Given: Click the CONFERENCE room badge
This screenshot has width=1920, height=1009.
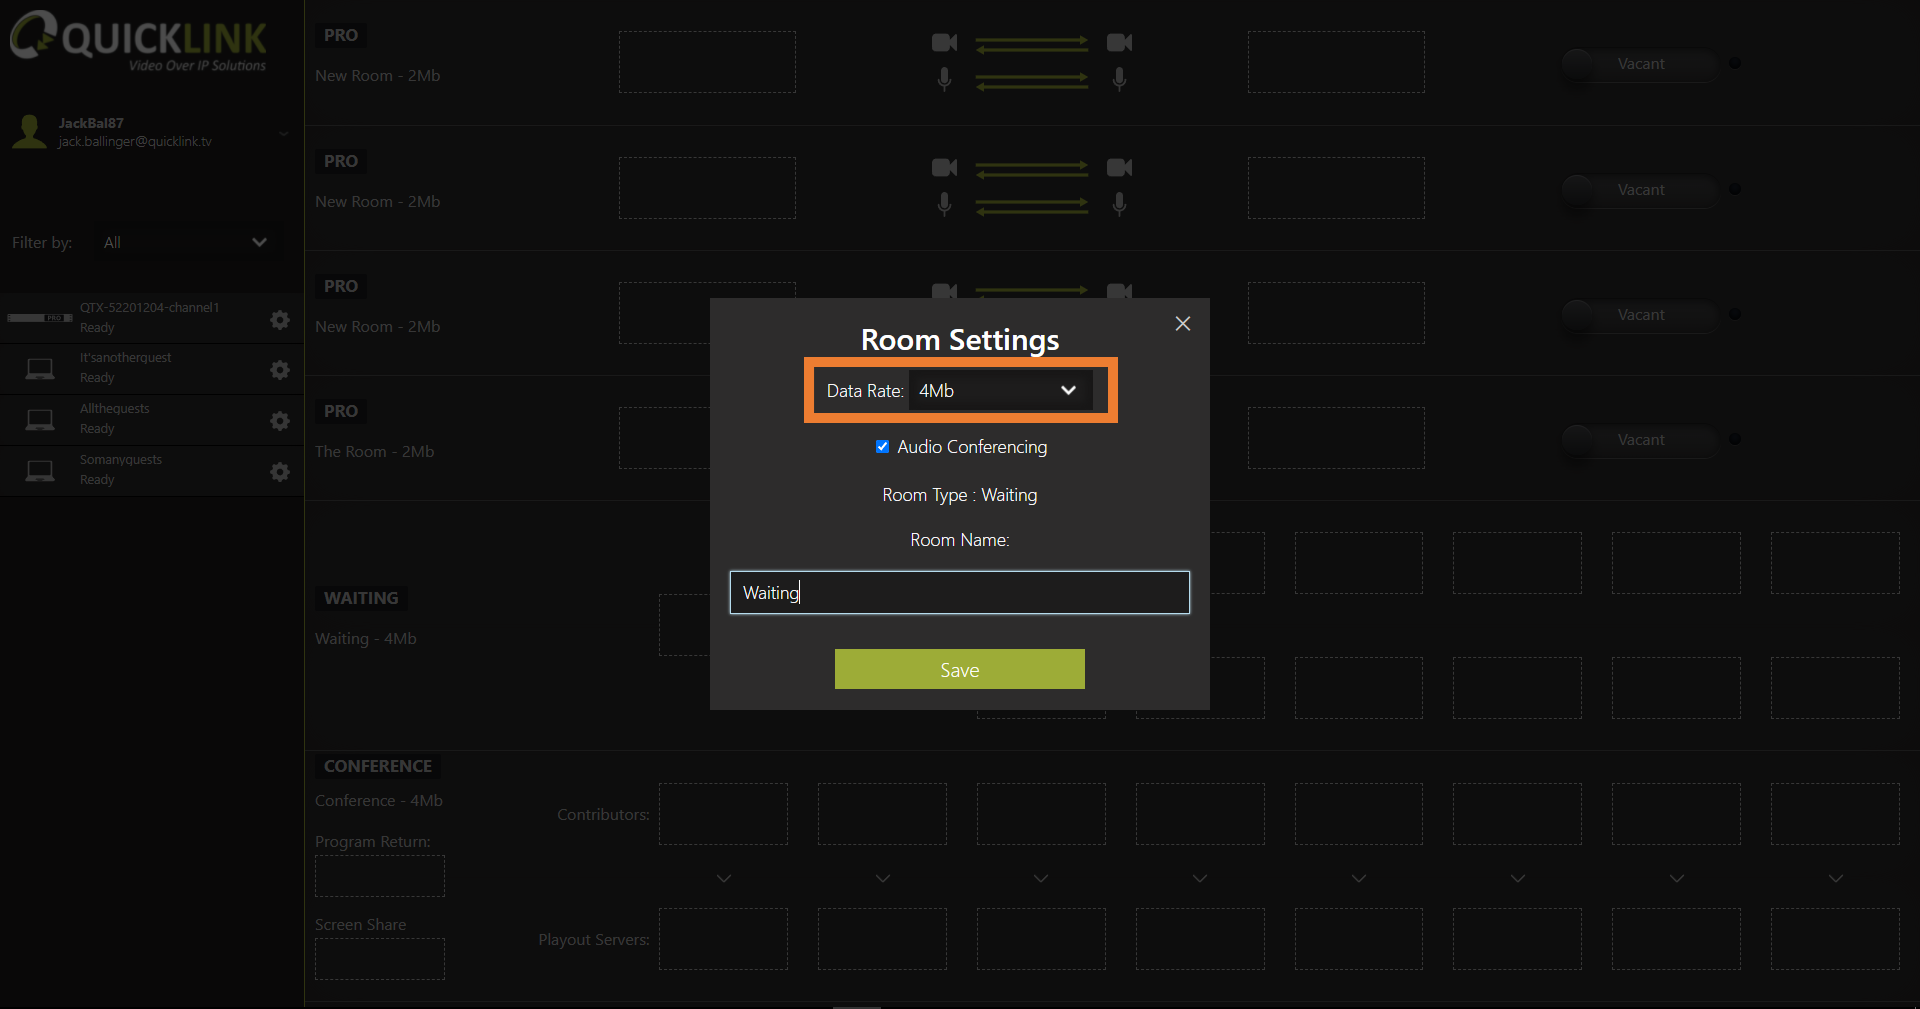Looking at the screenshot, I should (378, 766).
